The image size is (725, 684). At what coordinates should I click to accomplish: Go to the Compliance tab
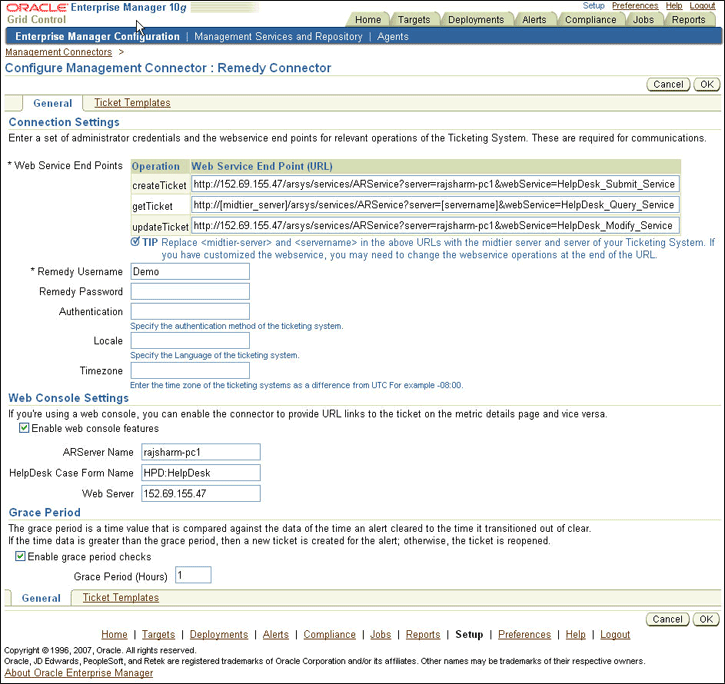590,19
